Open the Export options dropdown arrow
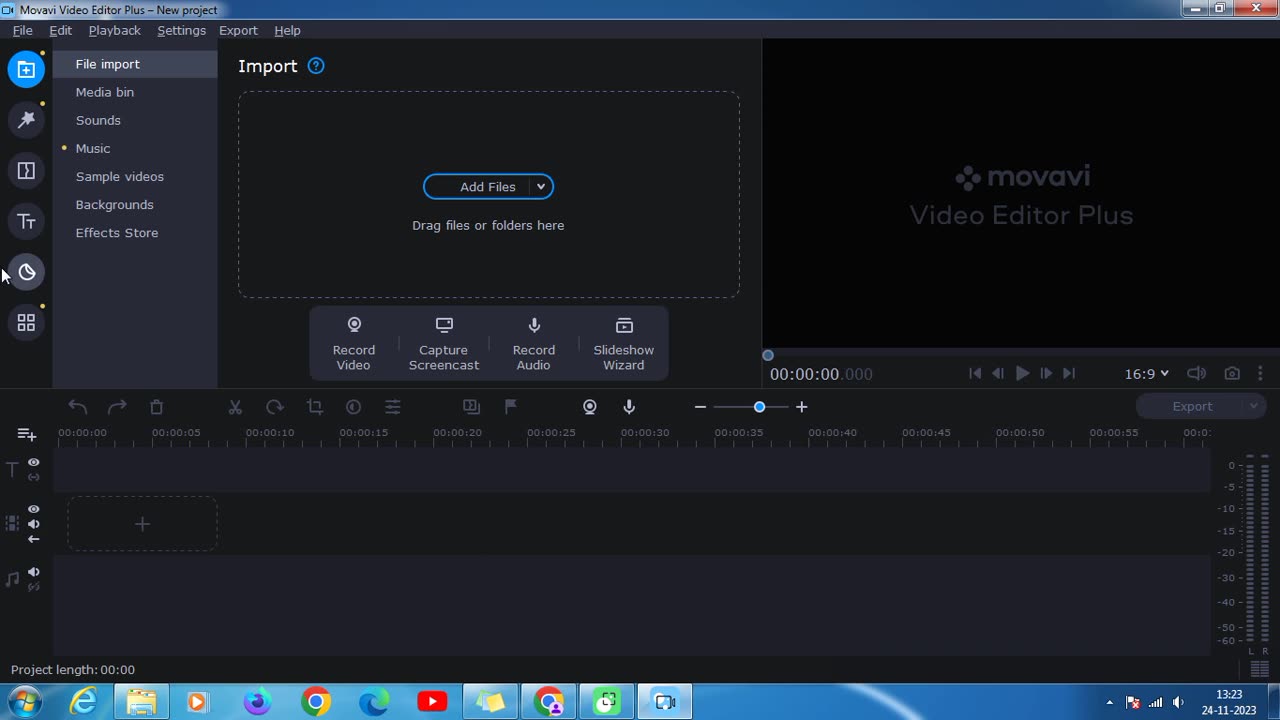This screenshot has width=1280, height=720. click(1253, 406)
